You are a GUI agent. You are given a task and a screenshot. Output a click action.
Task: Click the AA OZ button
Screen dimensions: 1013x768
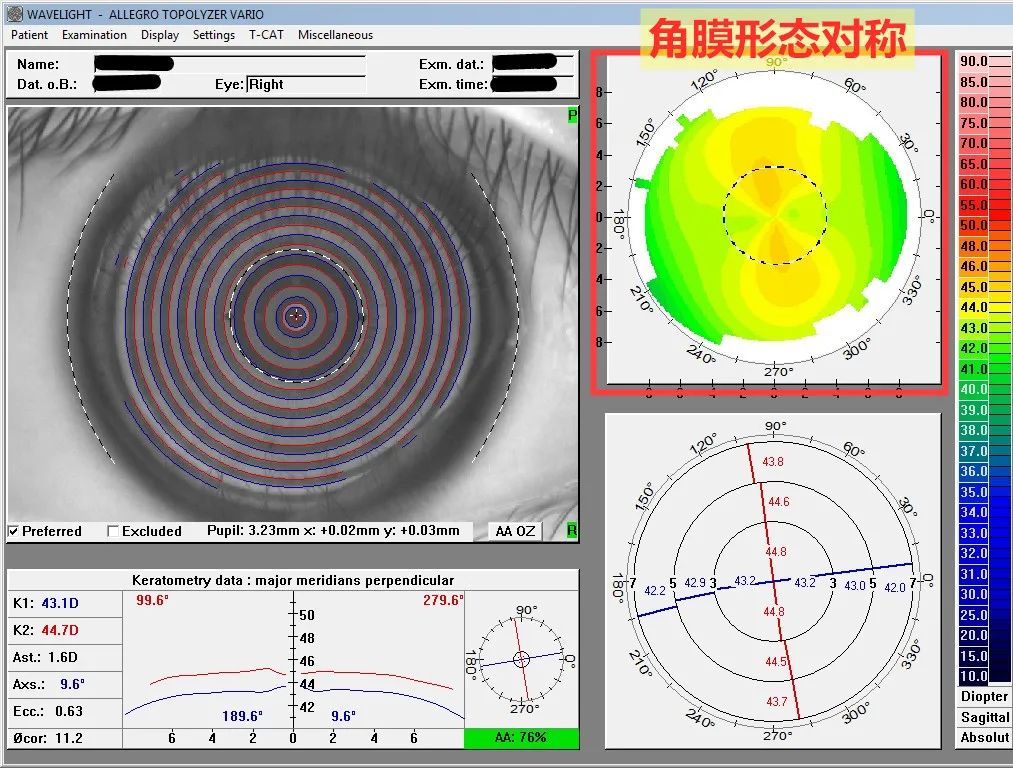(x=515, y=531)
